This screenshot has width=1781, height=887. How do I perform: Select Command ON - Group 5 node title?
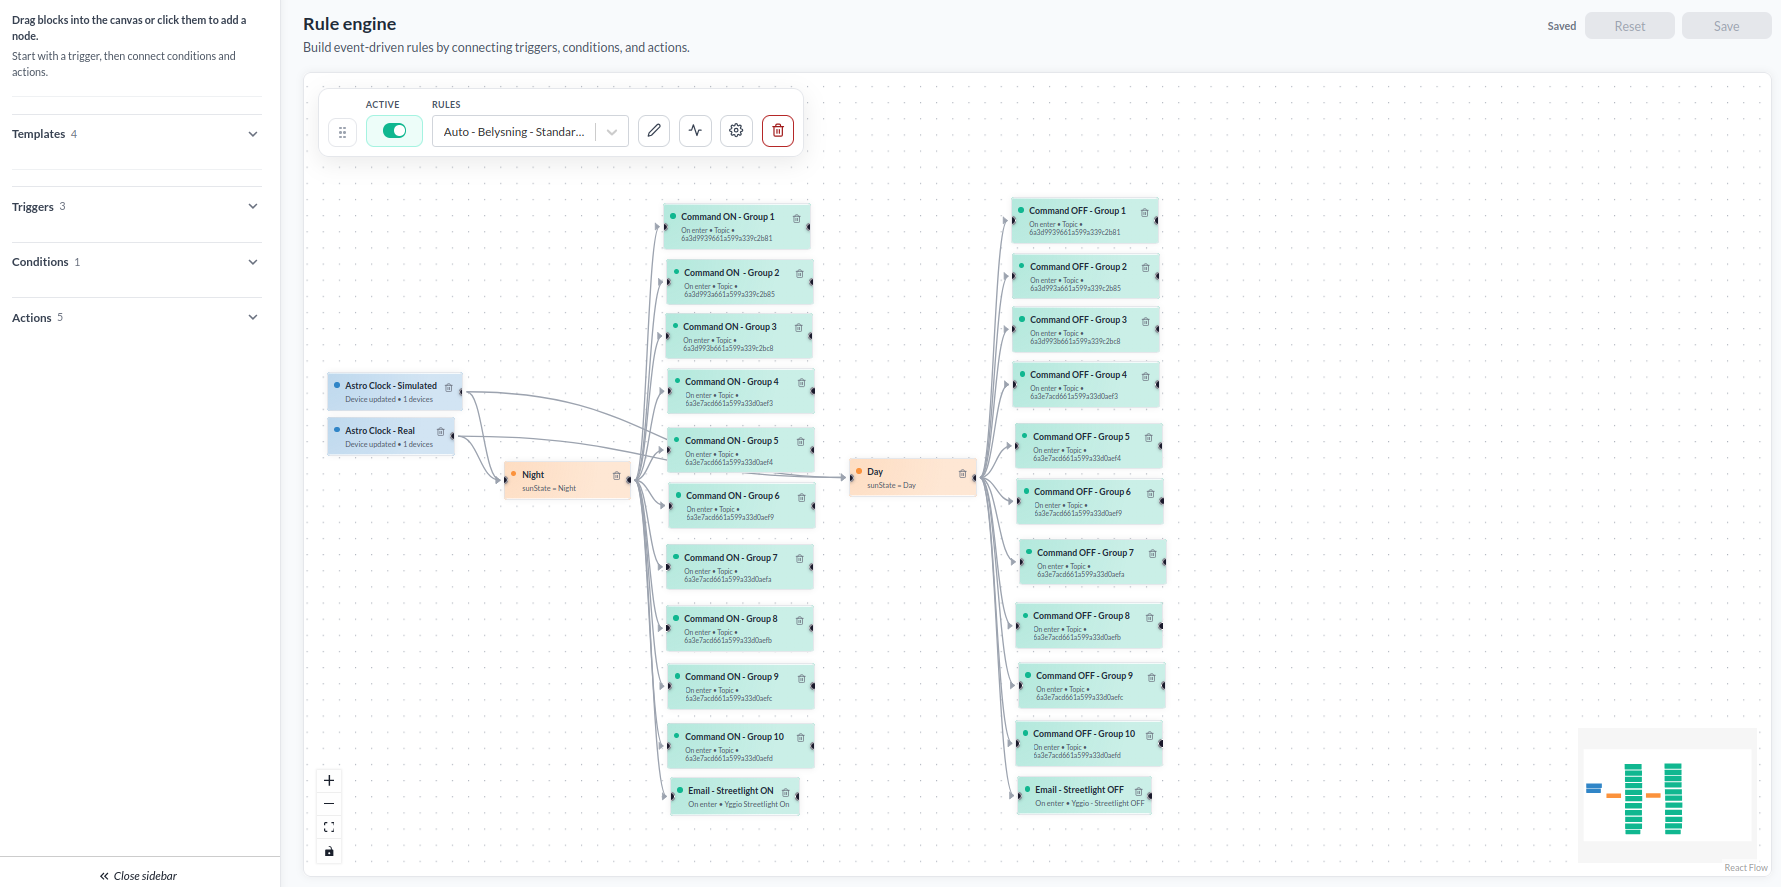tap(731, 441)
